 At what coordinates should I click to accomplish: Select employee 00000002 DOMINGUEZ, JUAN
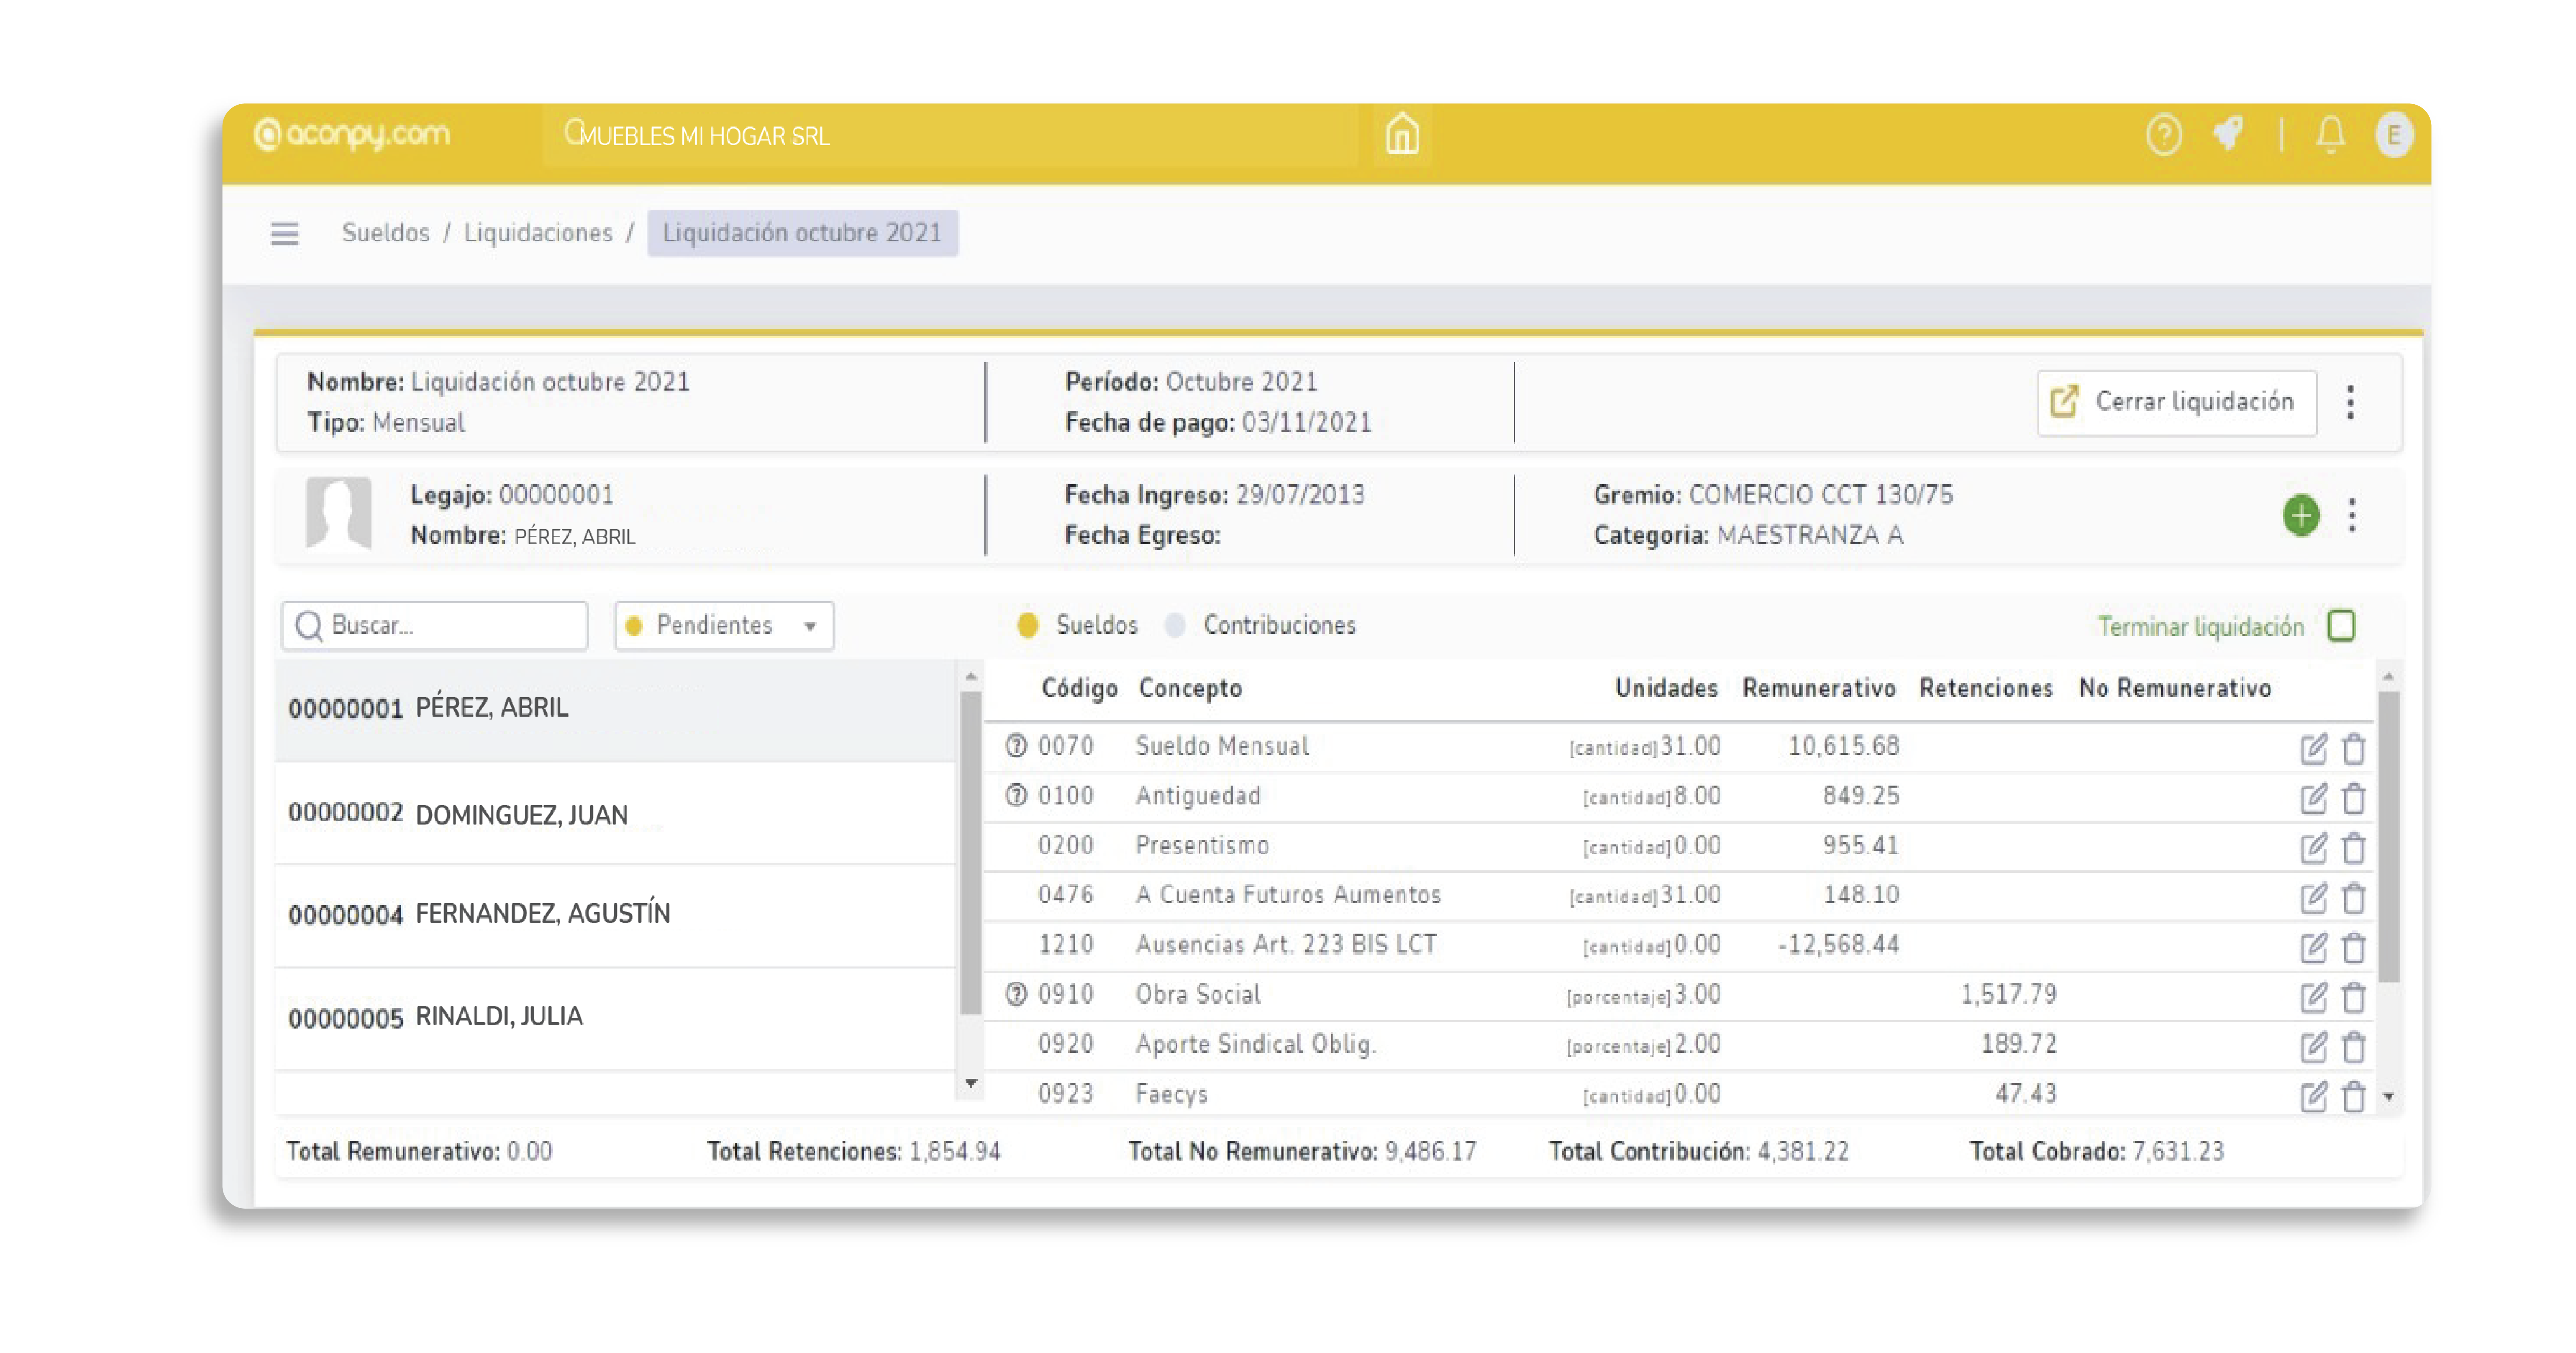615,814
